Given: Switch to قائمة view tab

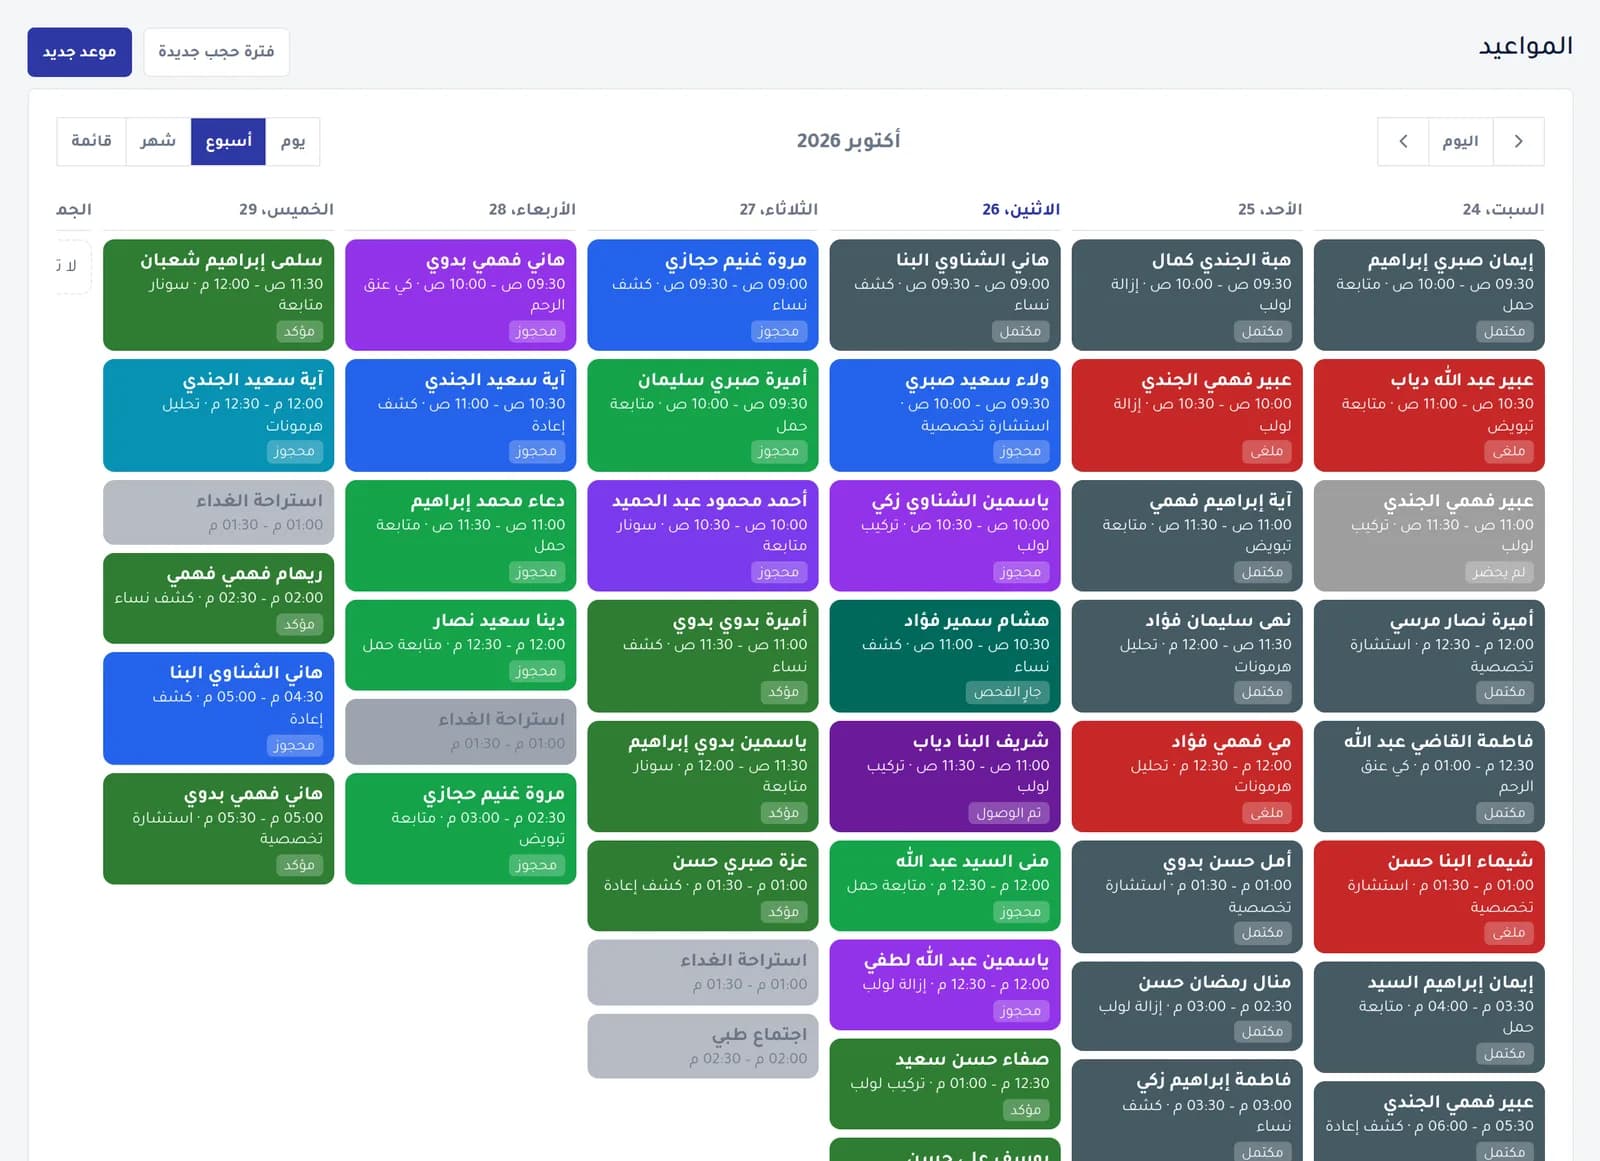Looking at the screenshot, I should (91, 141).
